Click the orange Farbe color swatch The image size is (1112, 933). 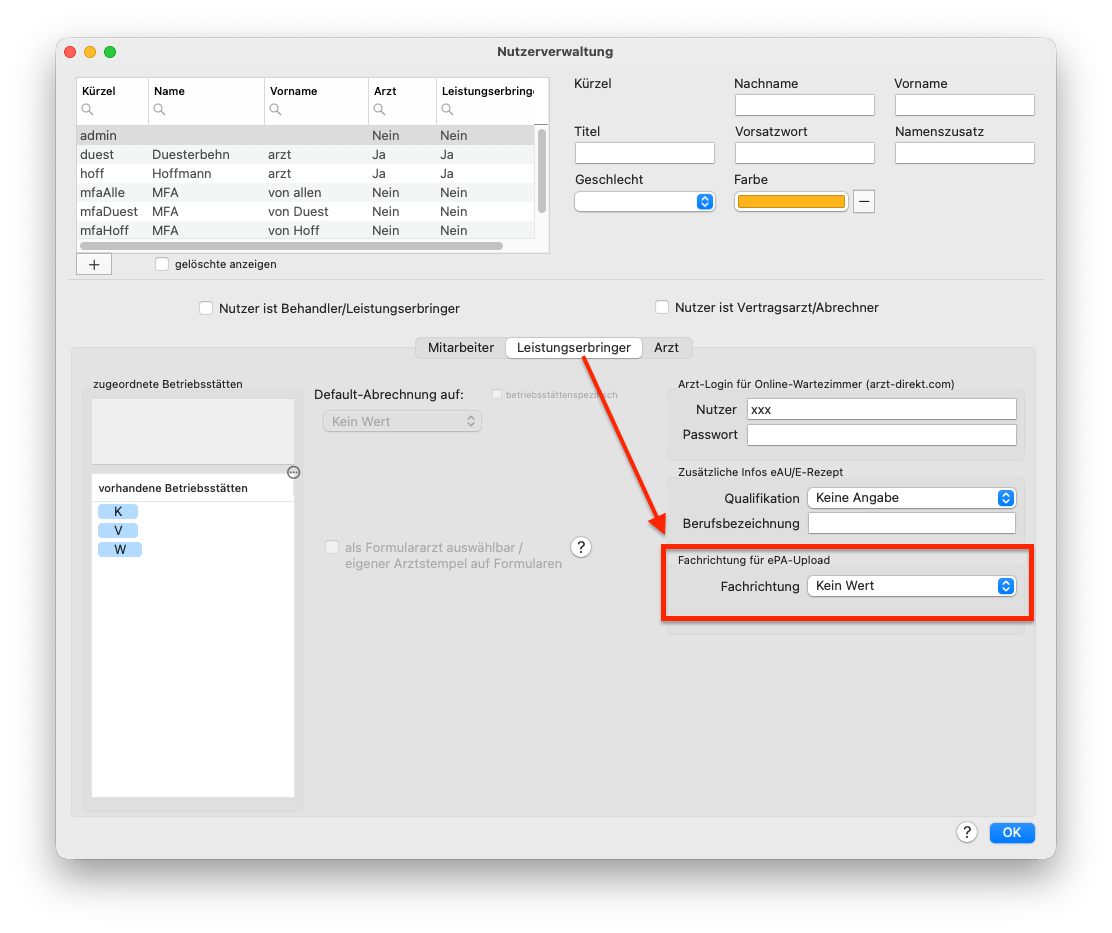point(791,201)
